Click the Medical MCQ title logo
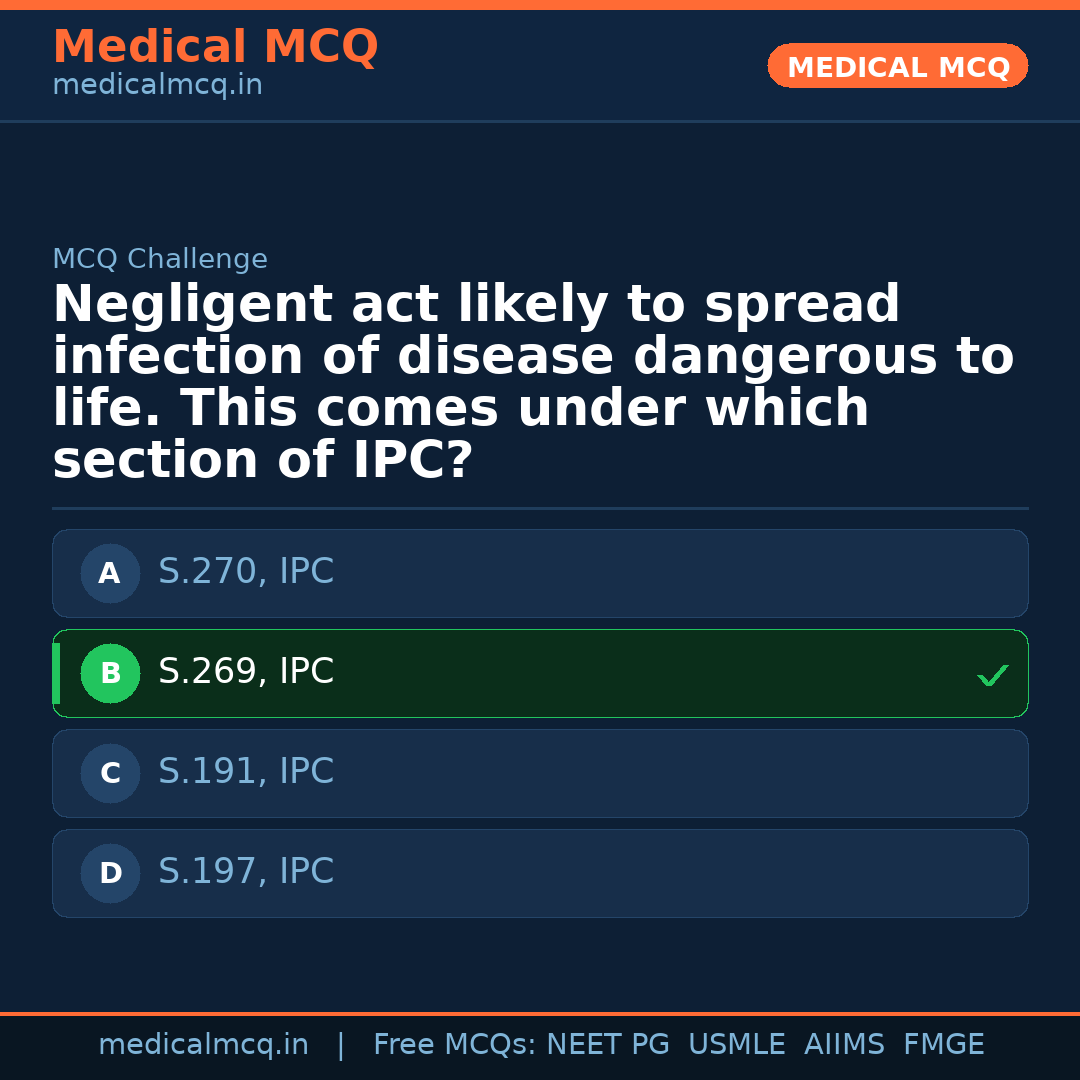Viewport: 1080px width, 1080px height. click(x=215, y=47)
